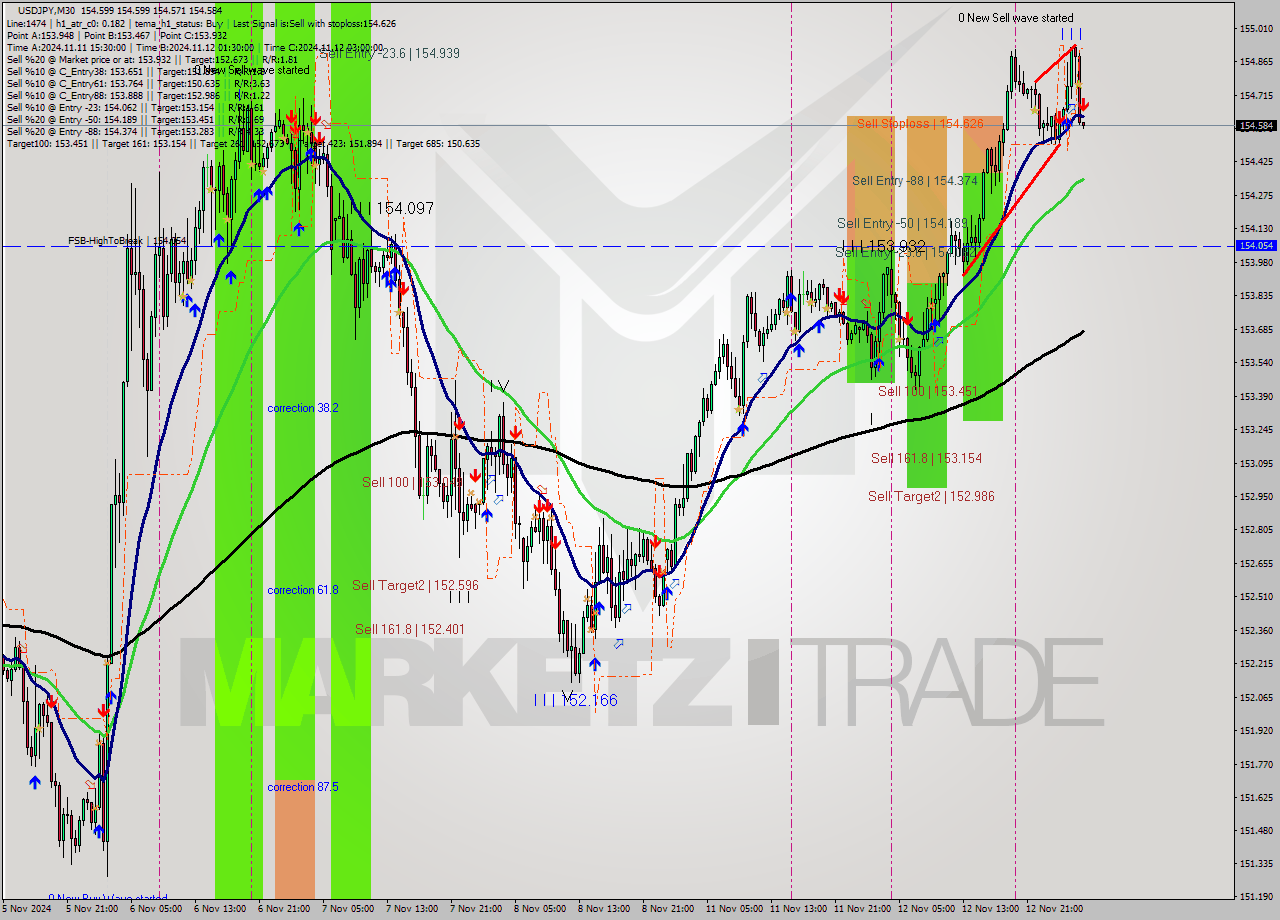Click the 'Sell Entry -88 | 154.374' label
Screen dimensions: 1280x920
[914, 181]
